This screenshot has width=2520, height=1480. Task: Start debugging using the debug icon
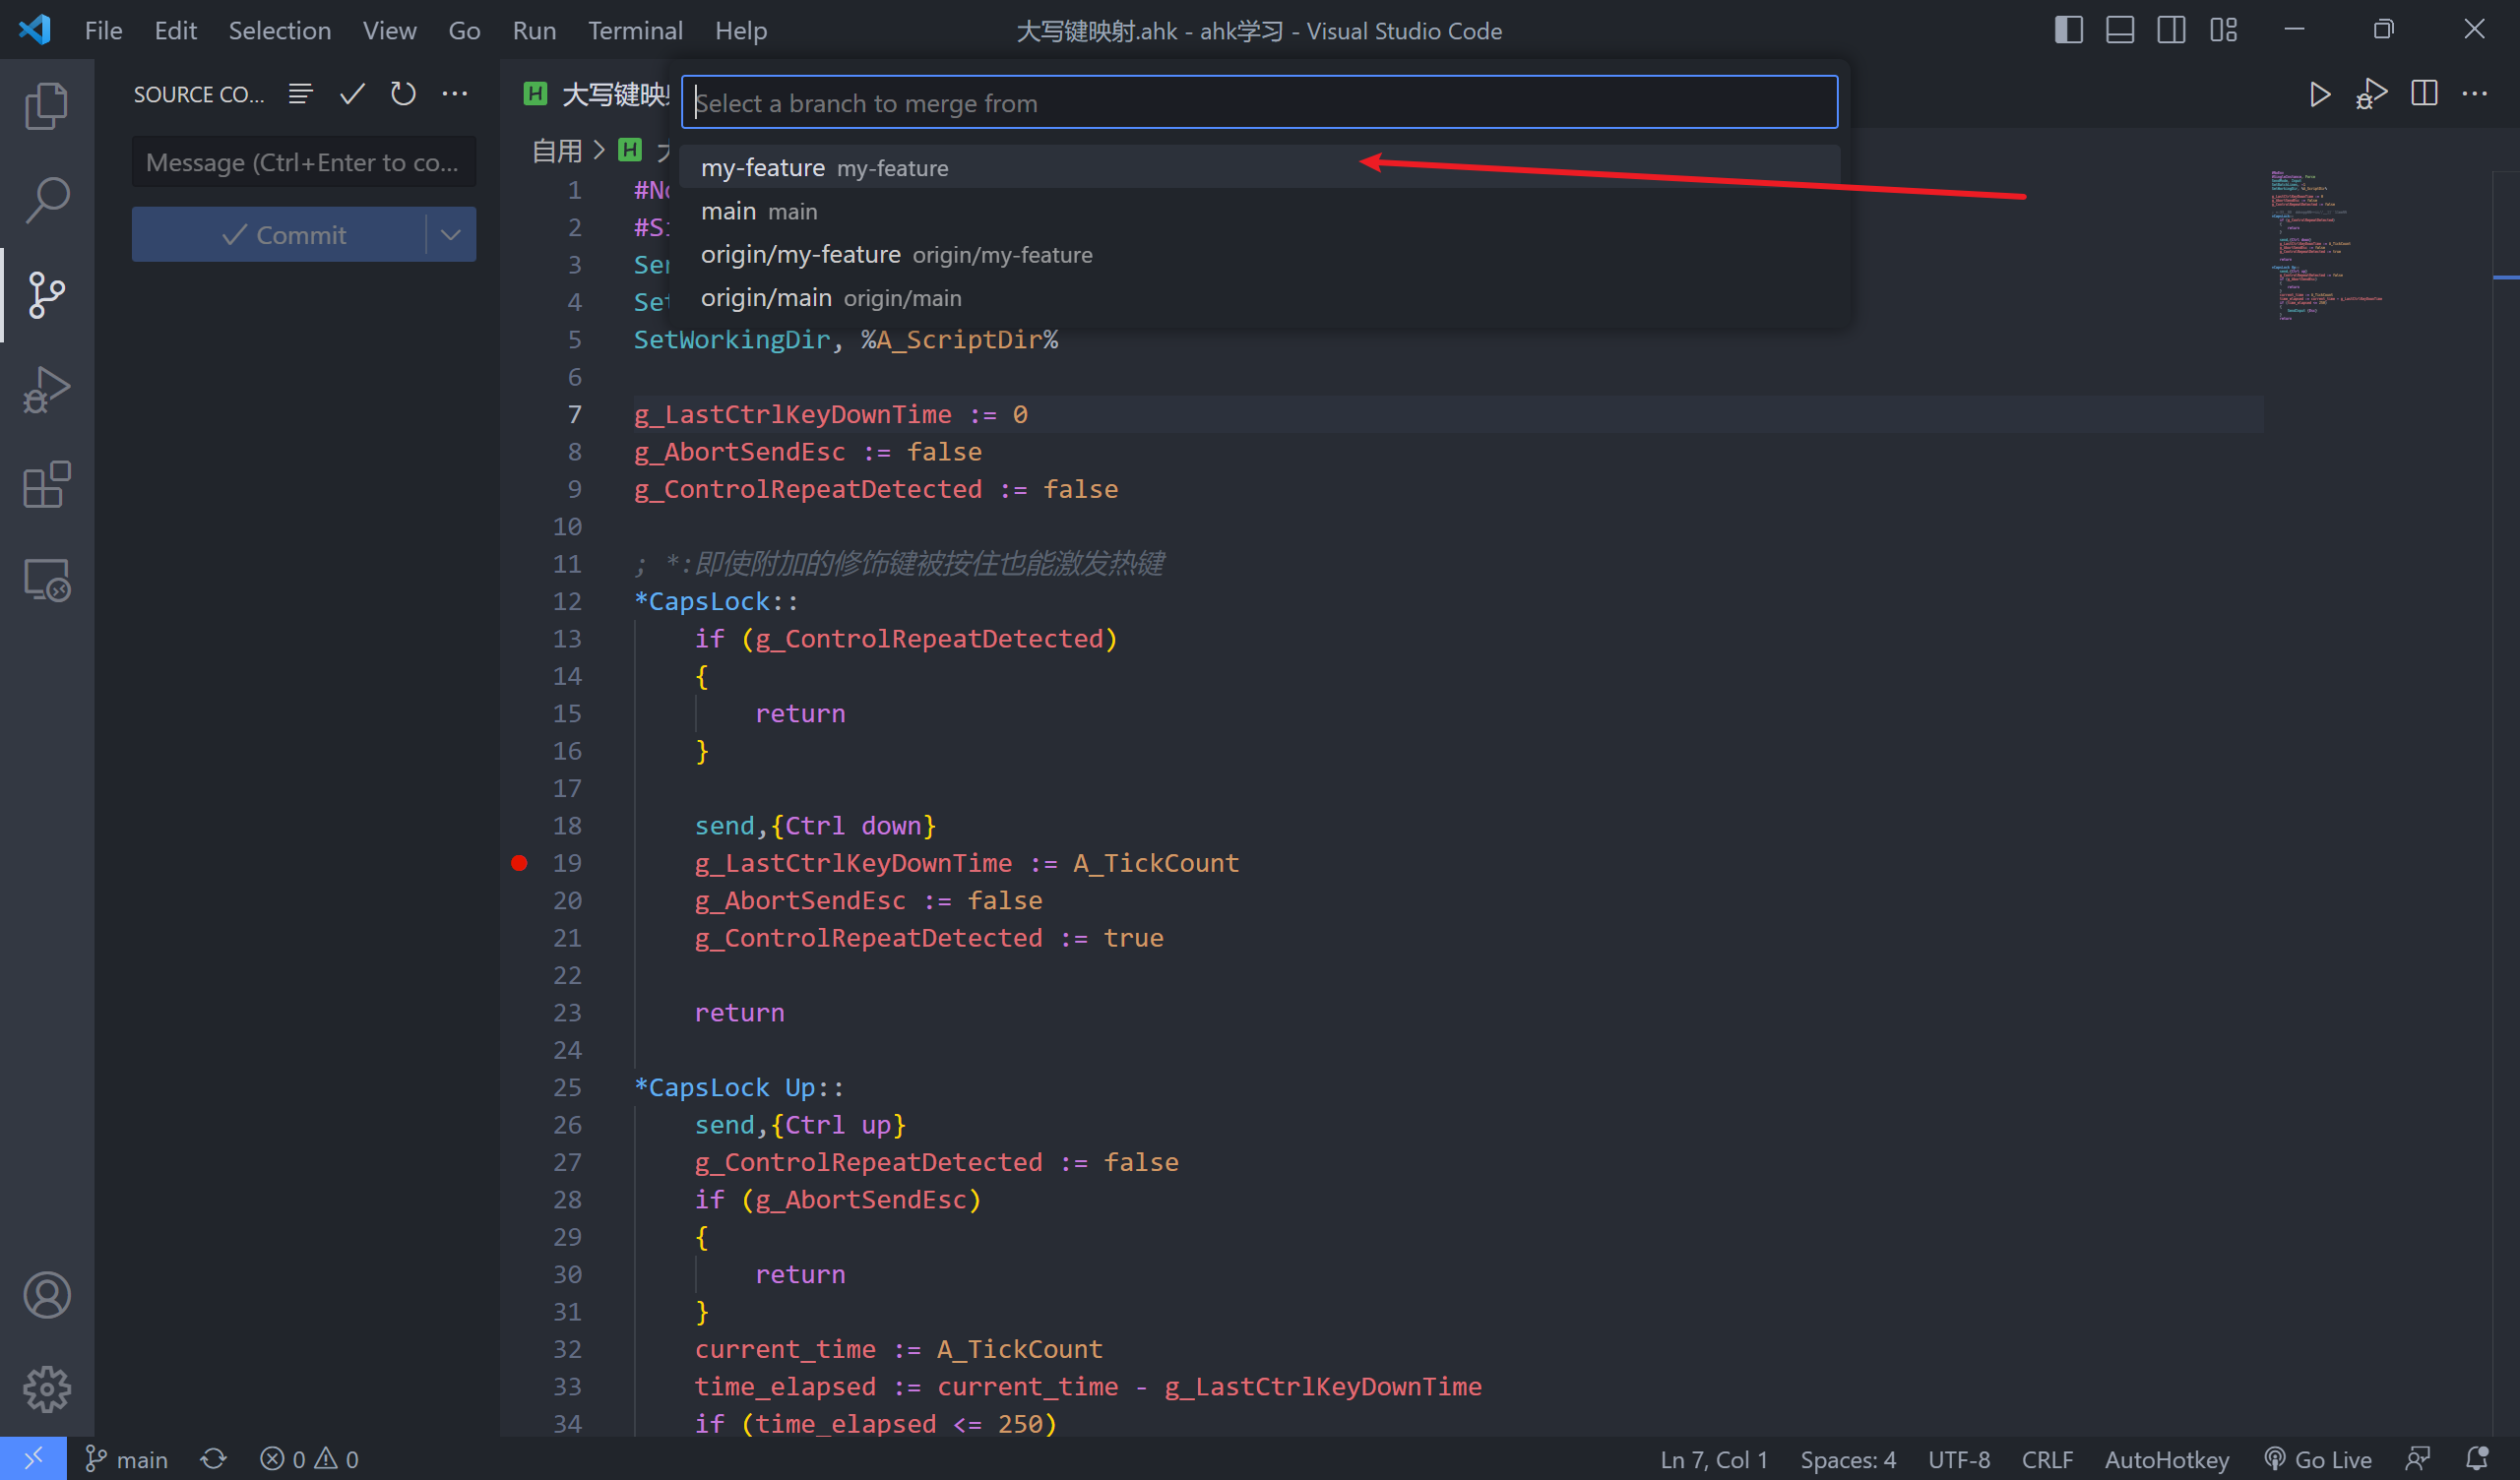2372,94
